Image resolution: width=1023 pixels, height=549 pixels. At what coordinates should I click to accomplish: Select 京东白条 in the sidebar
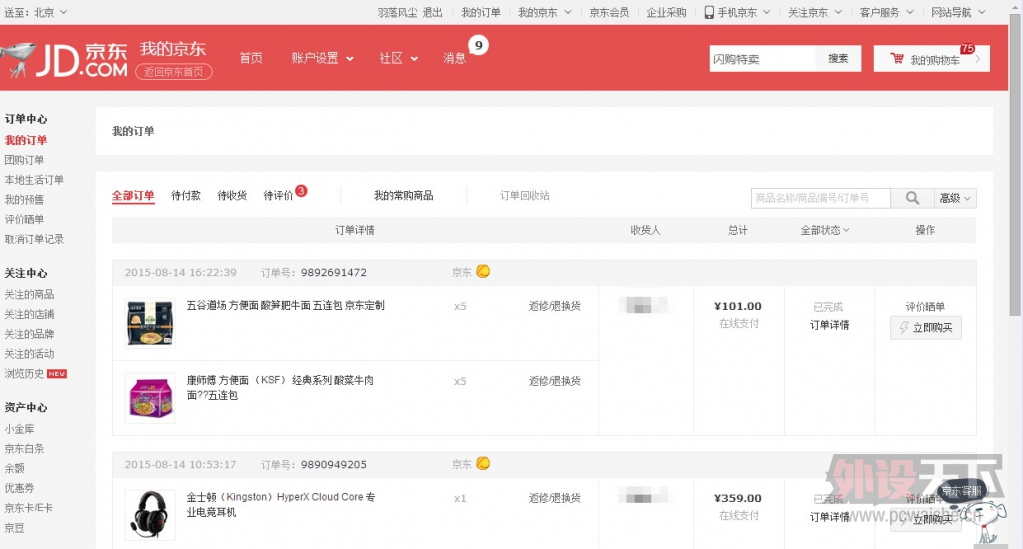click(x=24, y=448)
